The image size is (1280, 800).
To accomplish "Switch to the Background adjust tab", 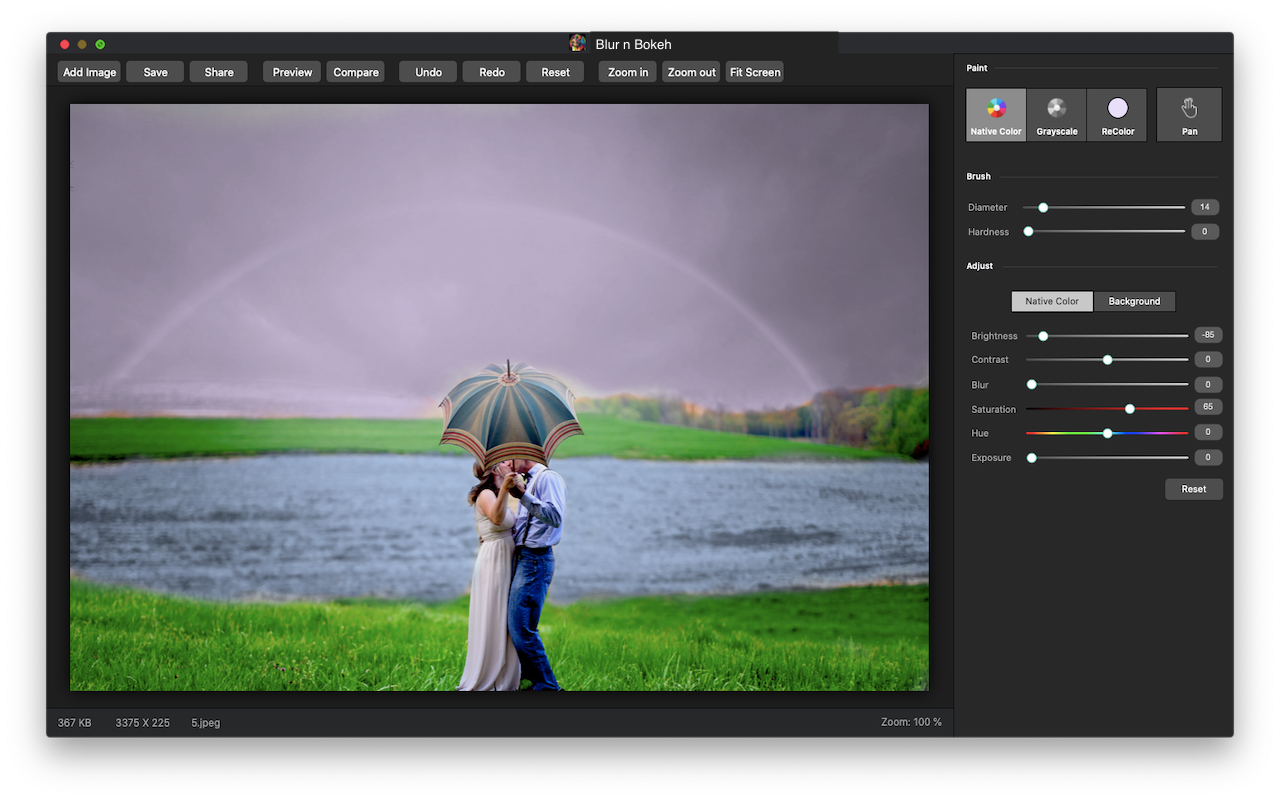I will (1134, 301).
